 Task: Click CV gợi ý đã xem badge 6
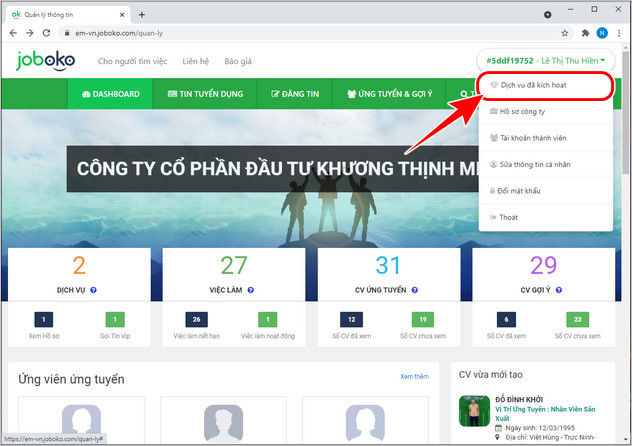(x=506, y=319)
